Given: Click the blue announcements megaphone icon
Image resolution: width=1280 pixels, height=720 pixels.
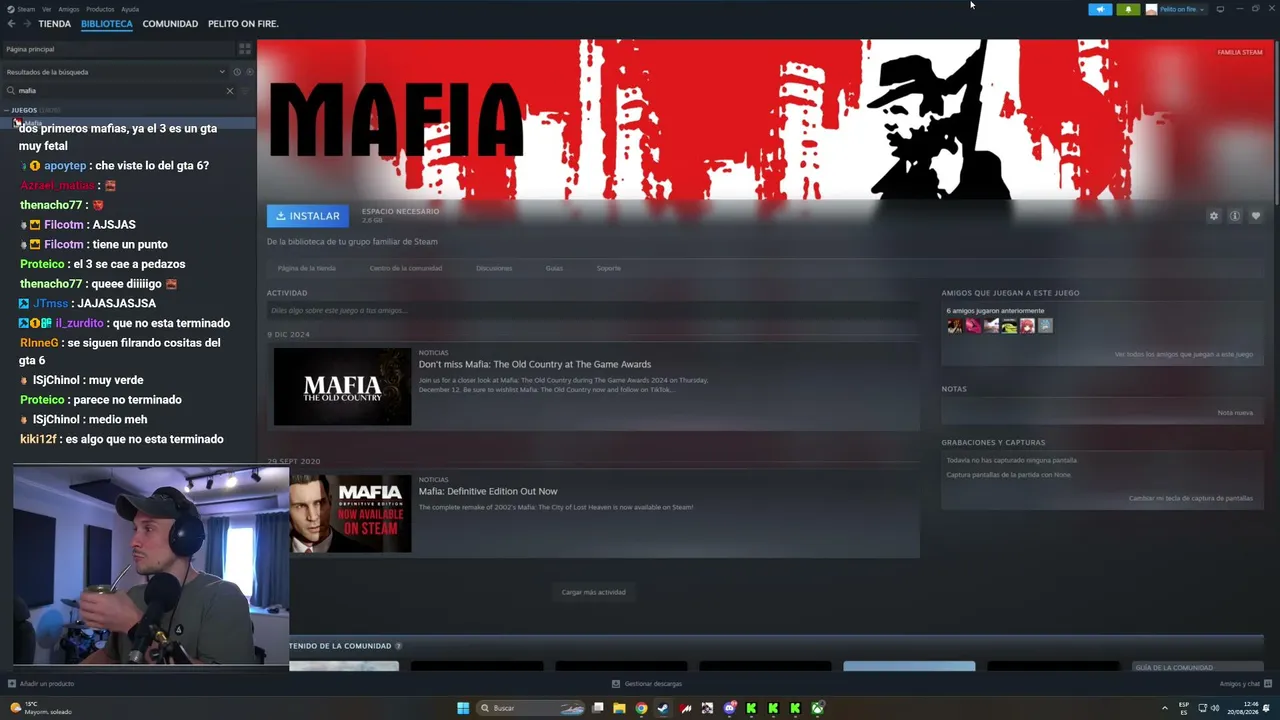Looking at the screenshot, I should coord(1100,9).
